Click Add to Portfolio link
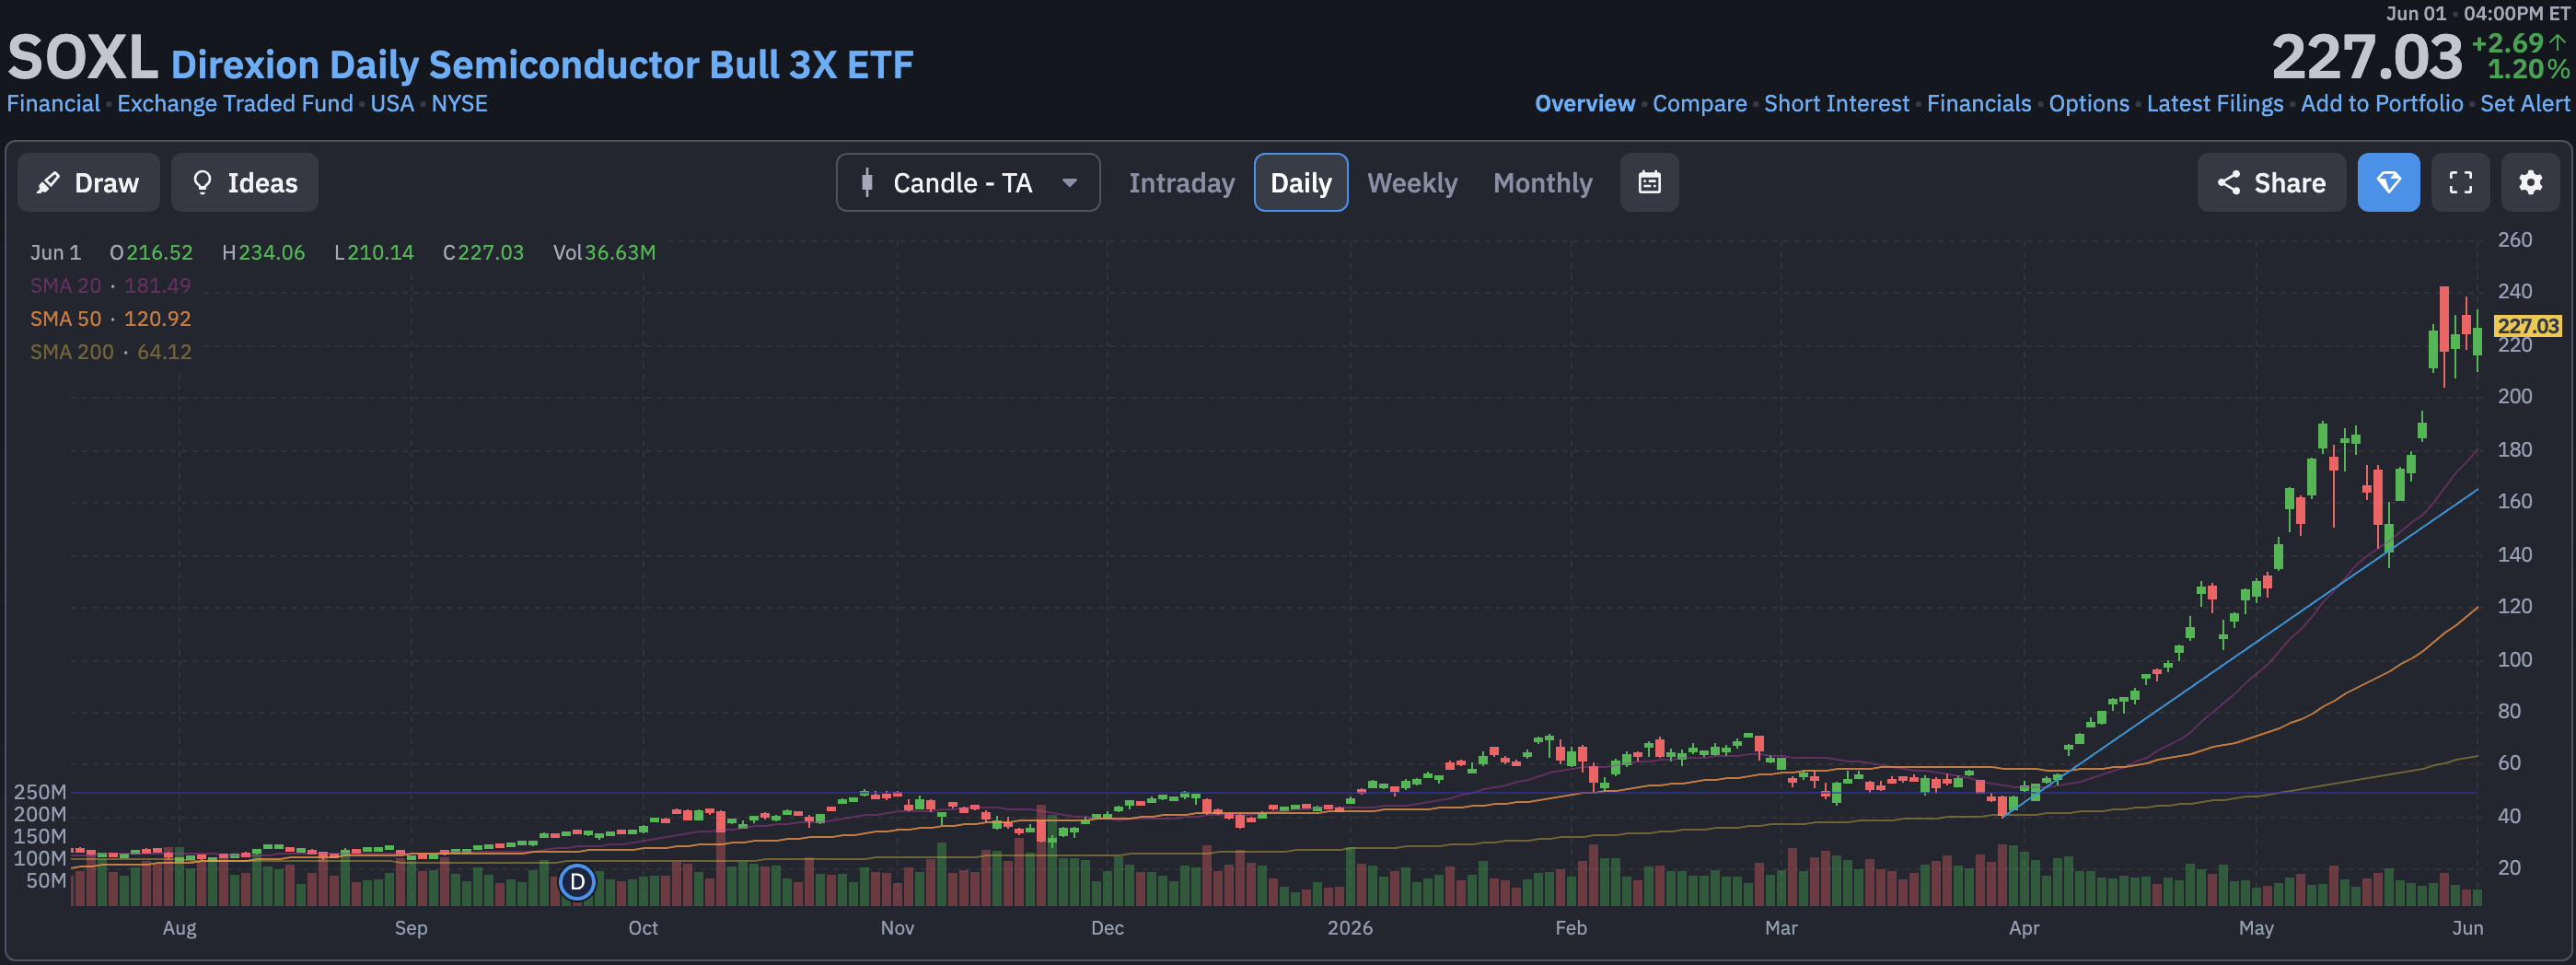The height and width of the screenshot is (965, 2576). 2381,104
